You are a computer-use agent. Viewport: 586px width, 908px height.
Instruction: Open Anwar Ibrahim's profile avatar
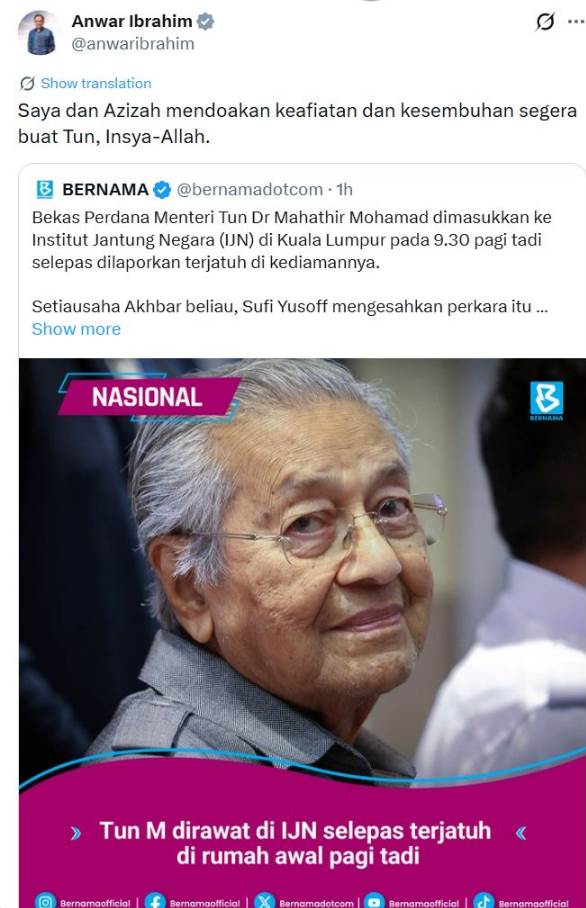click(x=37, y=33)
